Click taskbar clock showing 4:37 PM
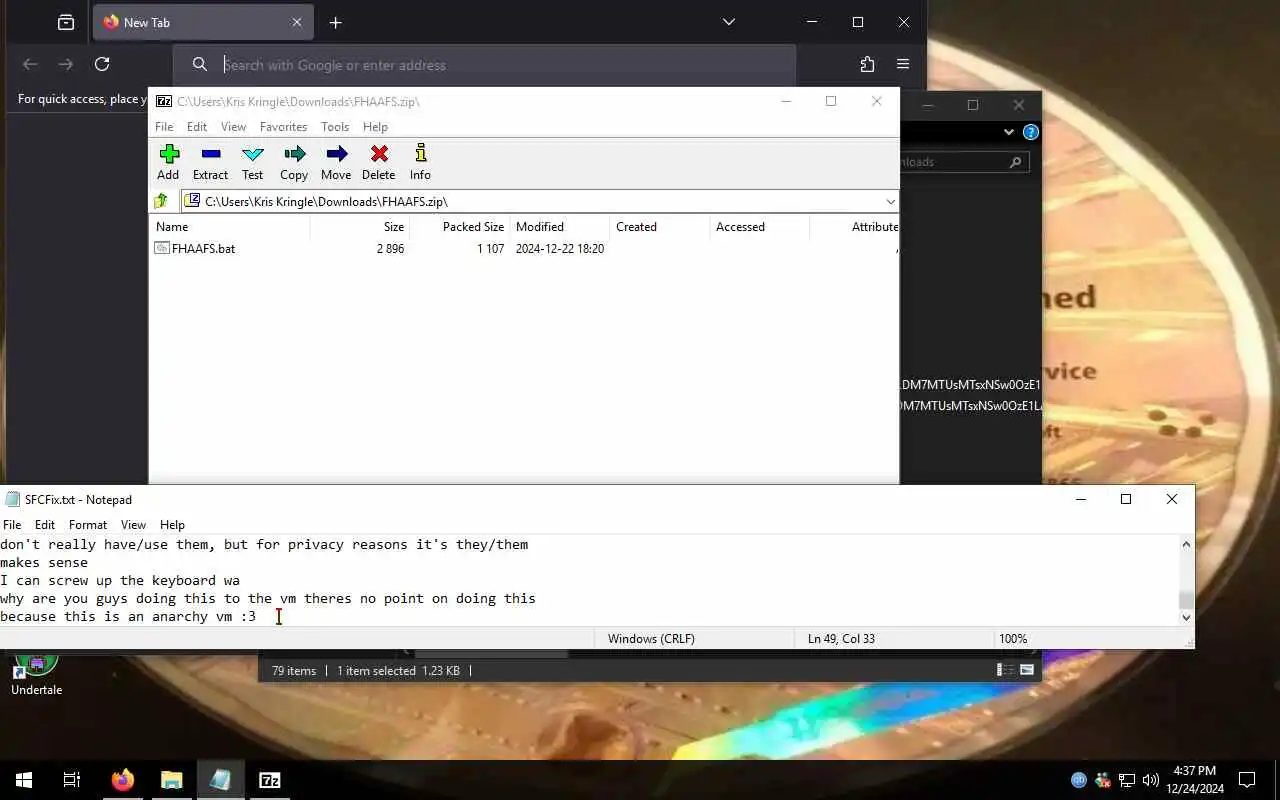This screenshot has height=800, width=1280. 1194,780
